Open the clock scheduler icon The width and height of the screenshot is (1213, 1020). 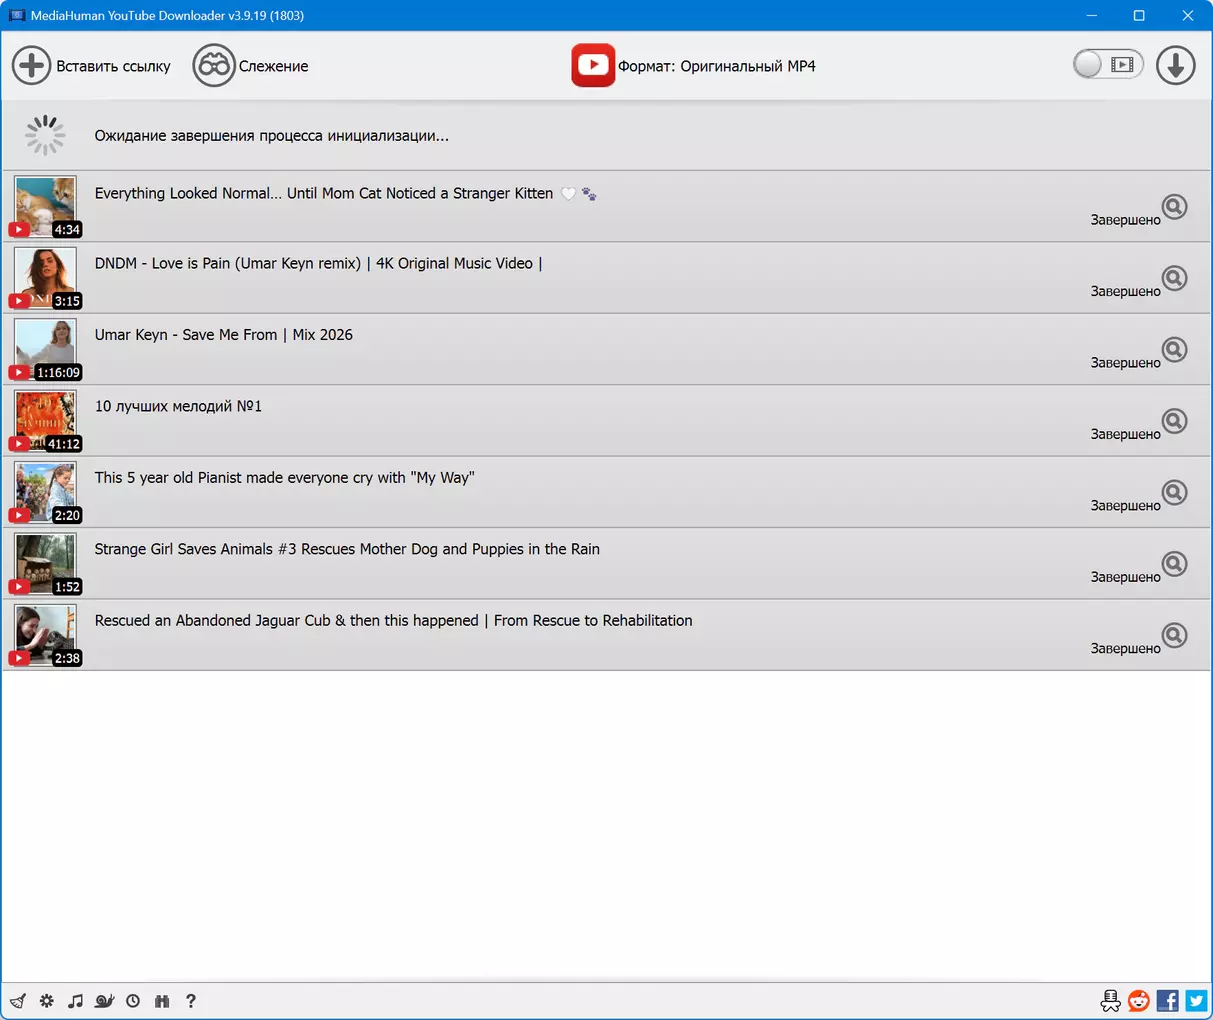(x=133, y=1001)
